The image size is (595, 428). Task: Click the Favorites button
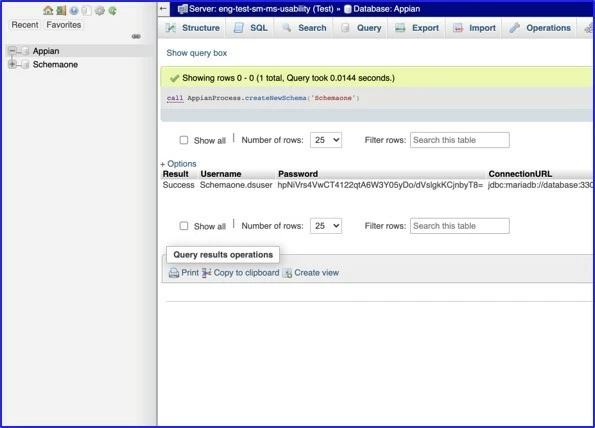coord(64,25)
